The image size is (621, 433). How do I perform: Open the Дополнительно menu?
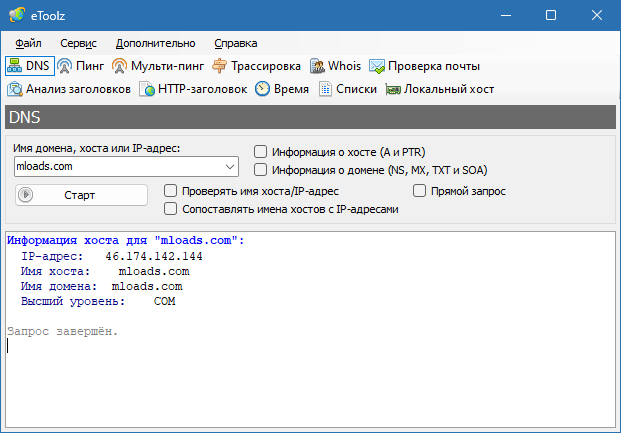coord(156,43)
